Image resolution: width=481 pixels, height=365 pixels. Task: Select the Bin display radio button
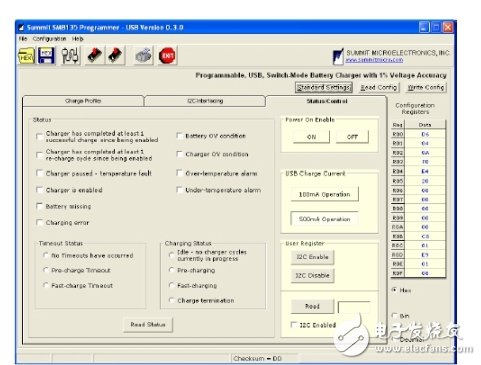pyautogui.click(x=395, y=315)
